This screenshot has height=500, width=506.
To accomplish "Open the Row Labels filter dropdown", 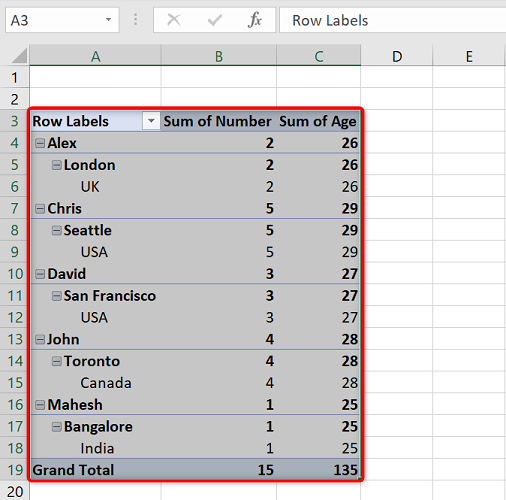I will pos(151,121).
